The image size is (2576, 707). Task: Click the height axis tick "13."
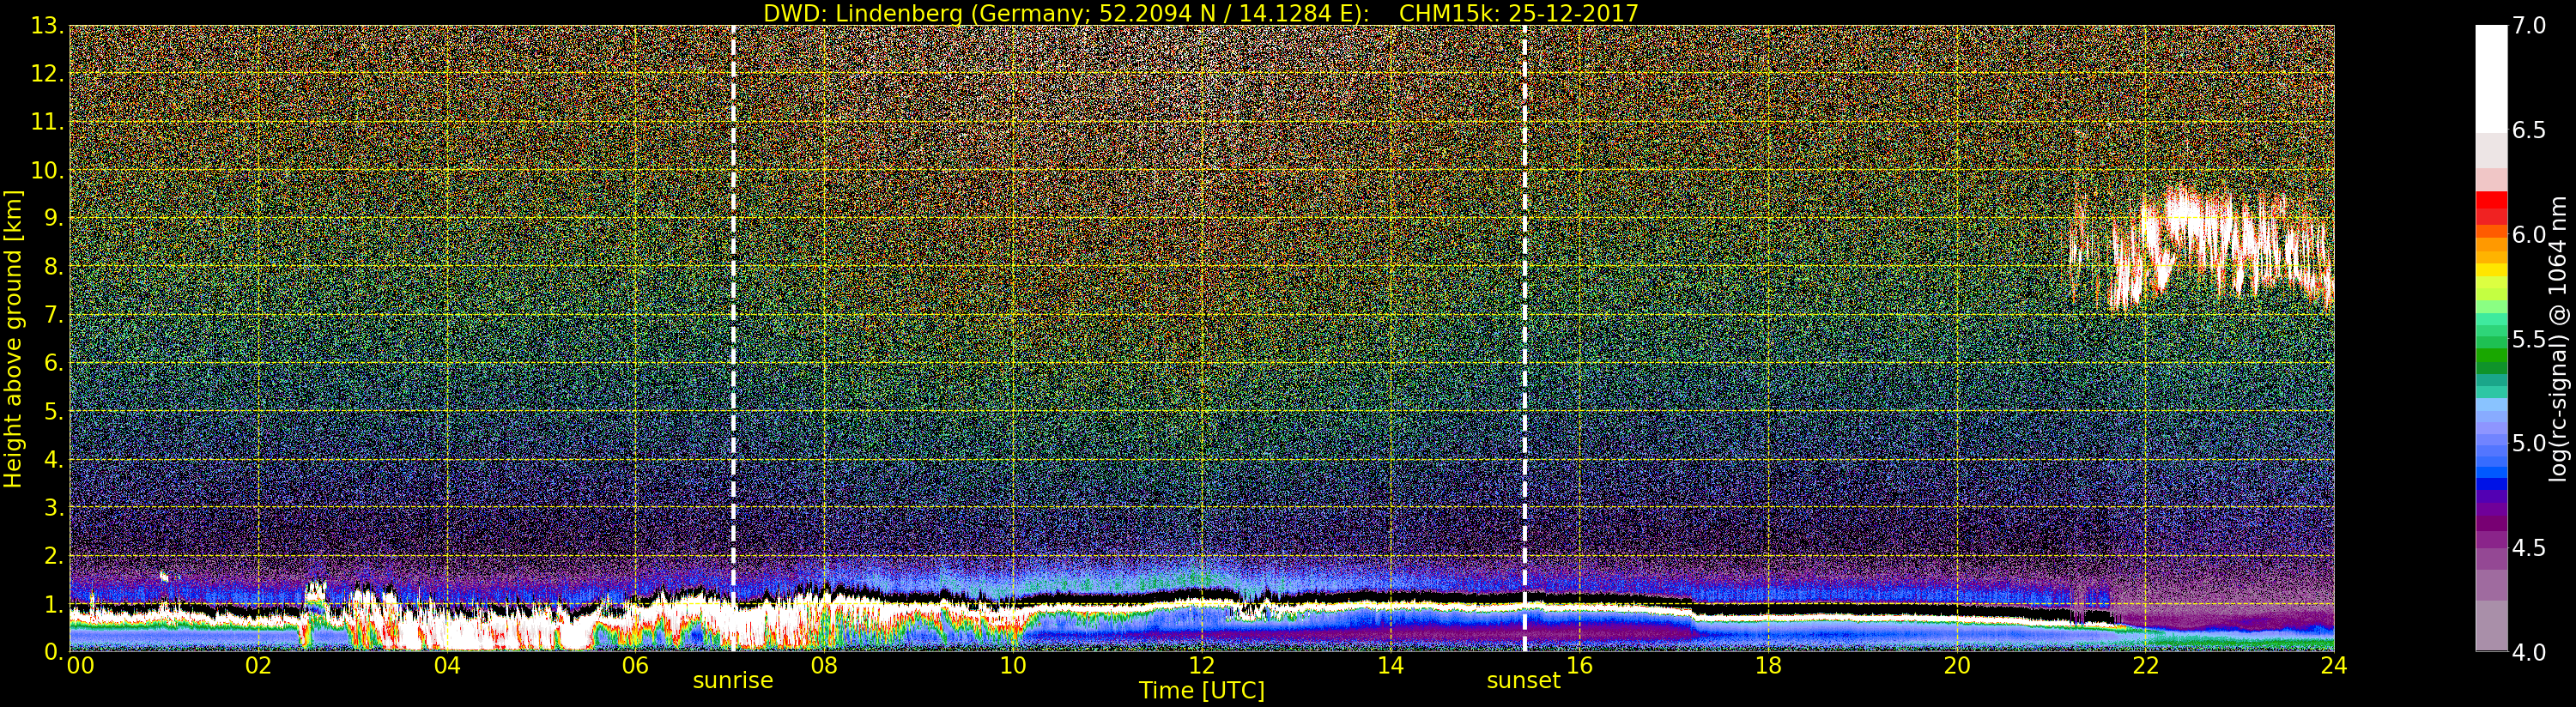click(48, 26)
